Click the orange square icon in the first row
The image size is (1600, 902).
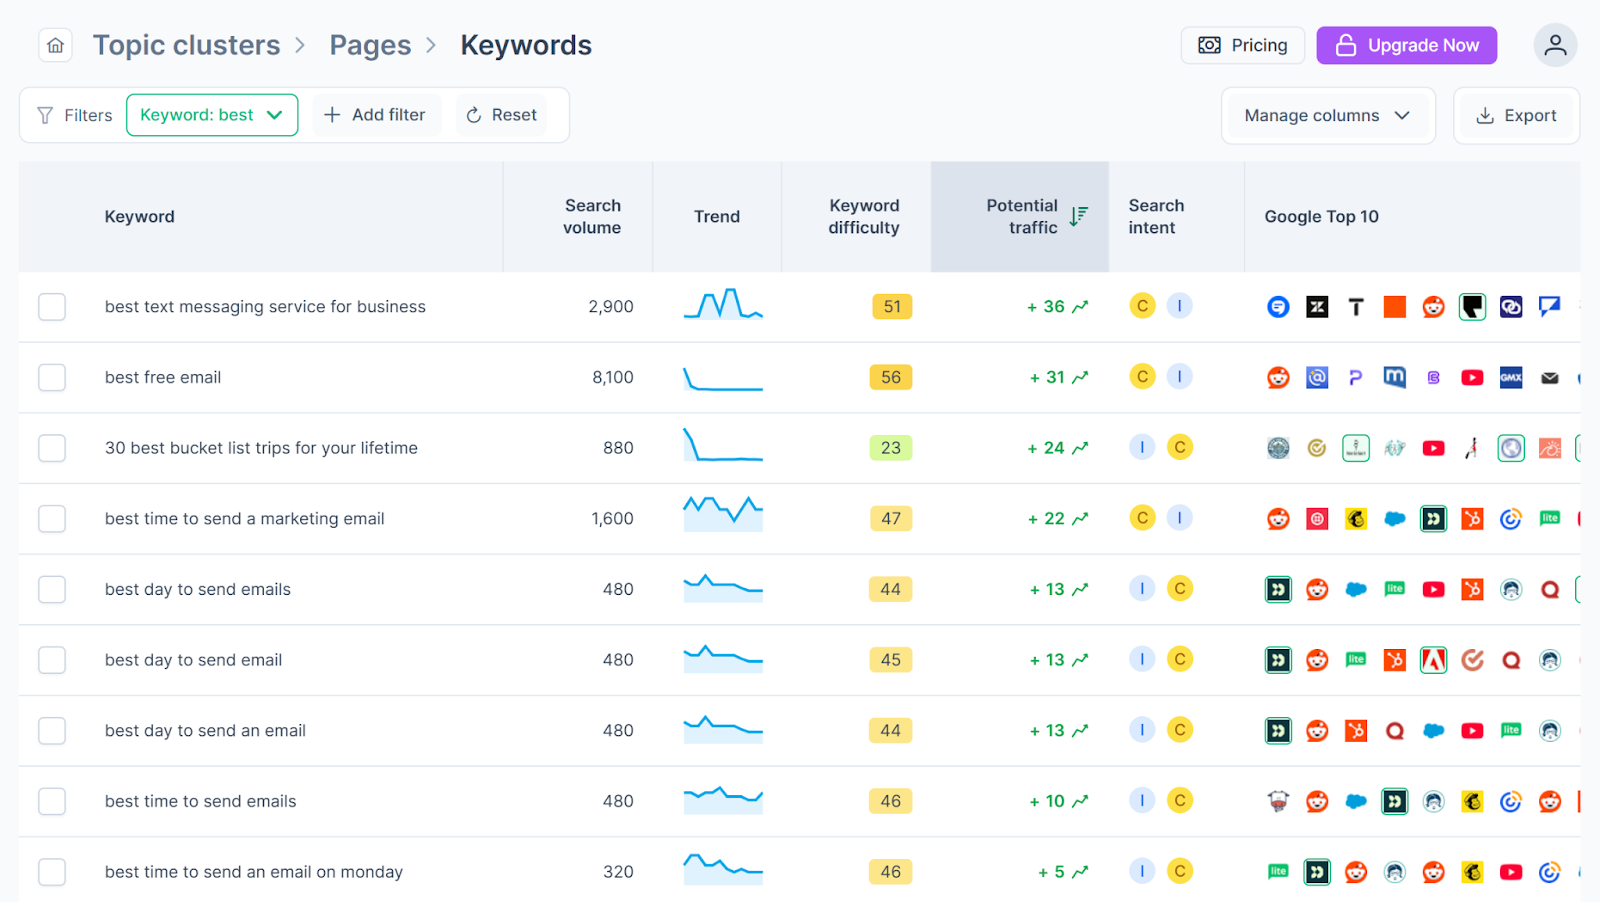[x=1394, y=307]
